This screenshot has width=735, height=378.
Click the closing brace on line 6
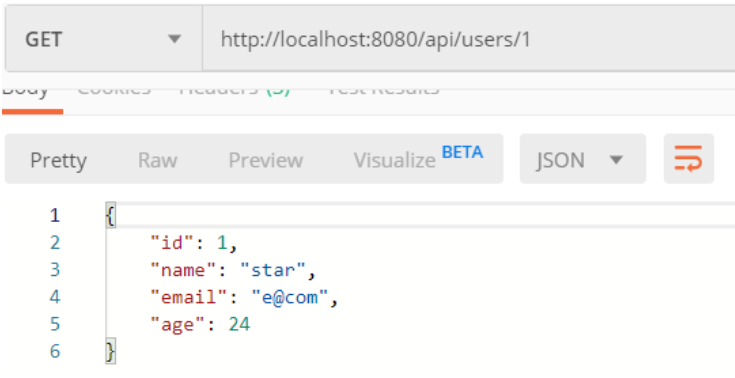click(x=110, y=351)
